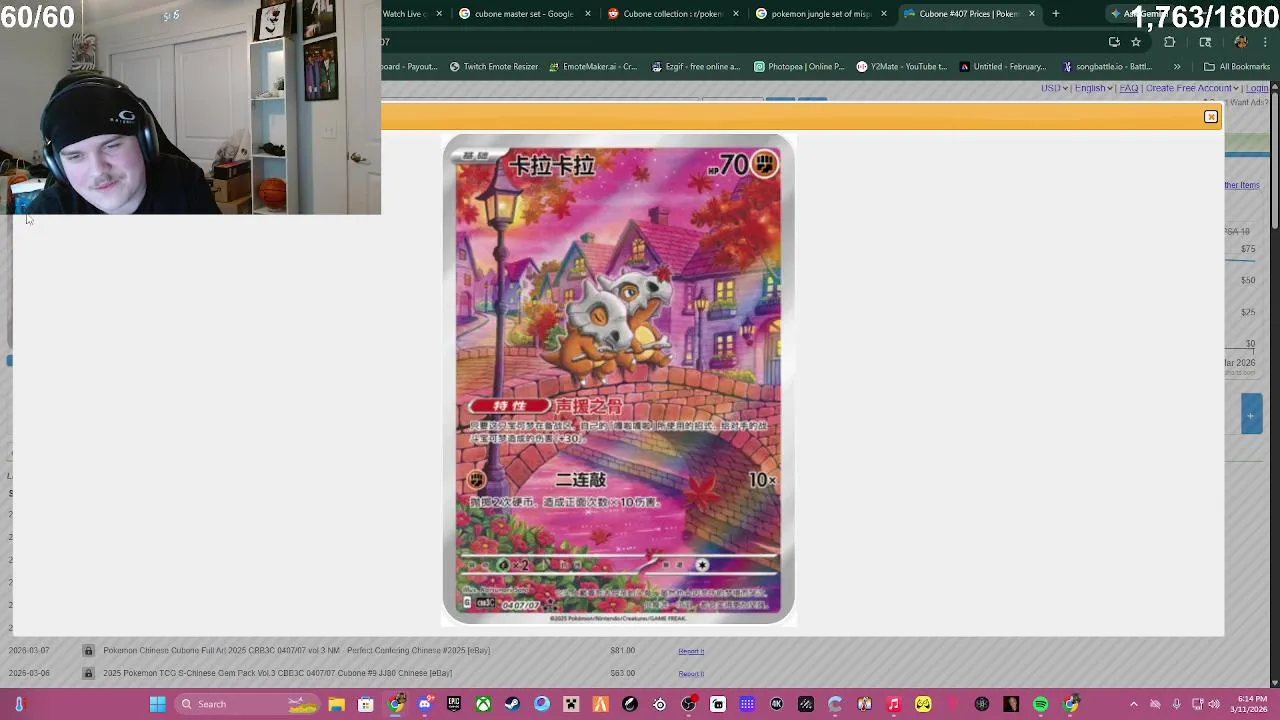Open the Pokemon Chinese Cubone Full Art eBay listing
Screen dimensions: 1280x720
point(296,651)
